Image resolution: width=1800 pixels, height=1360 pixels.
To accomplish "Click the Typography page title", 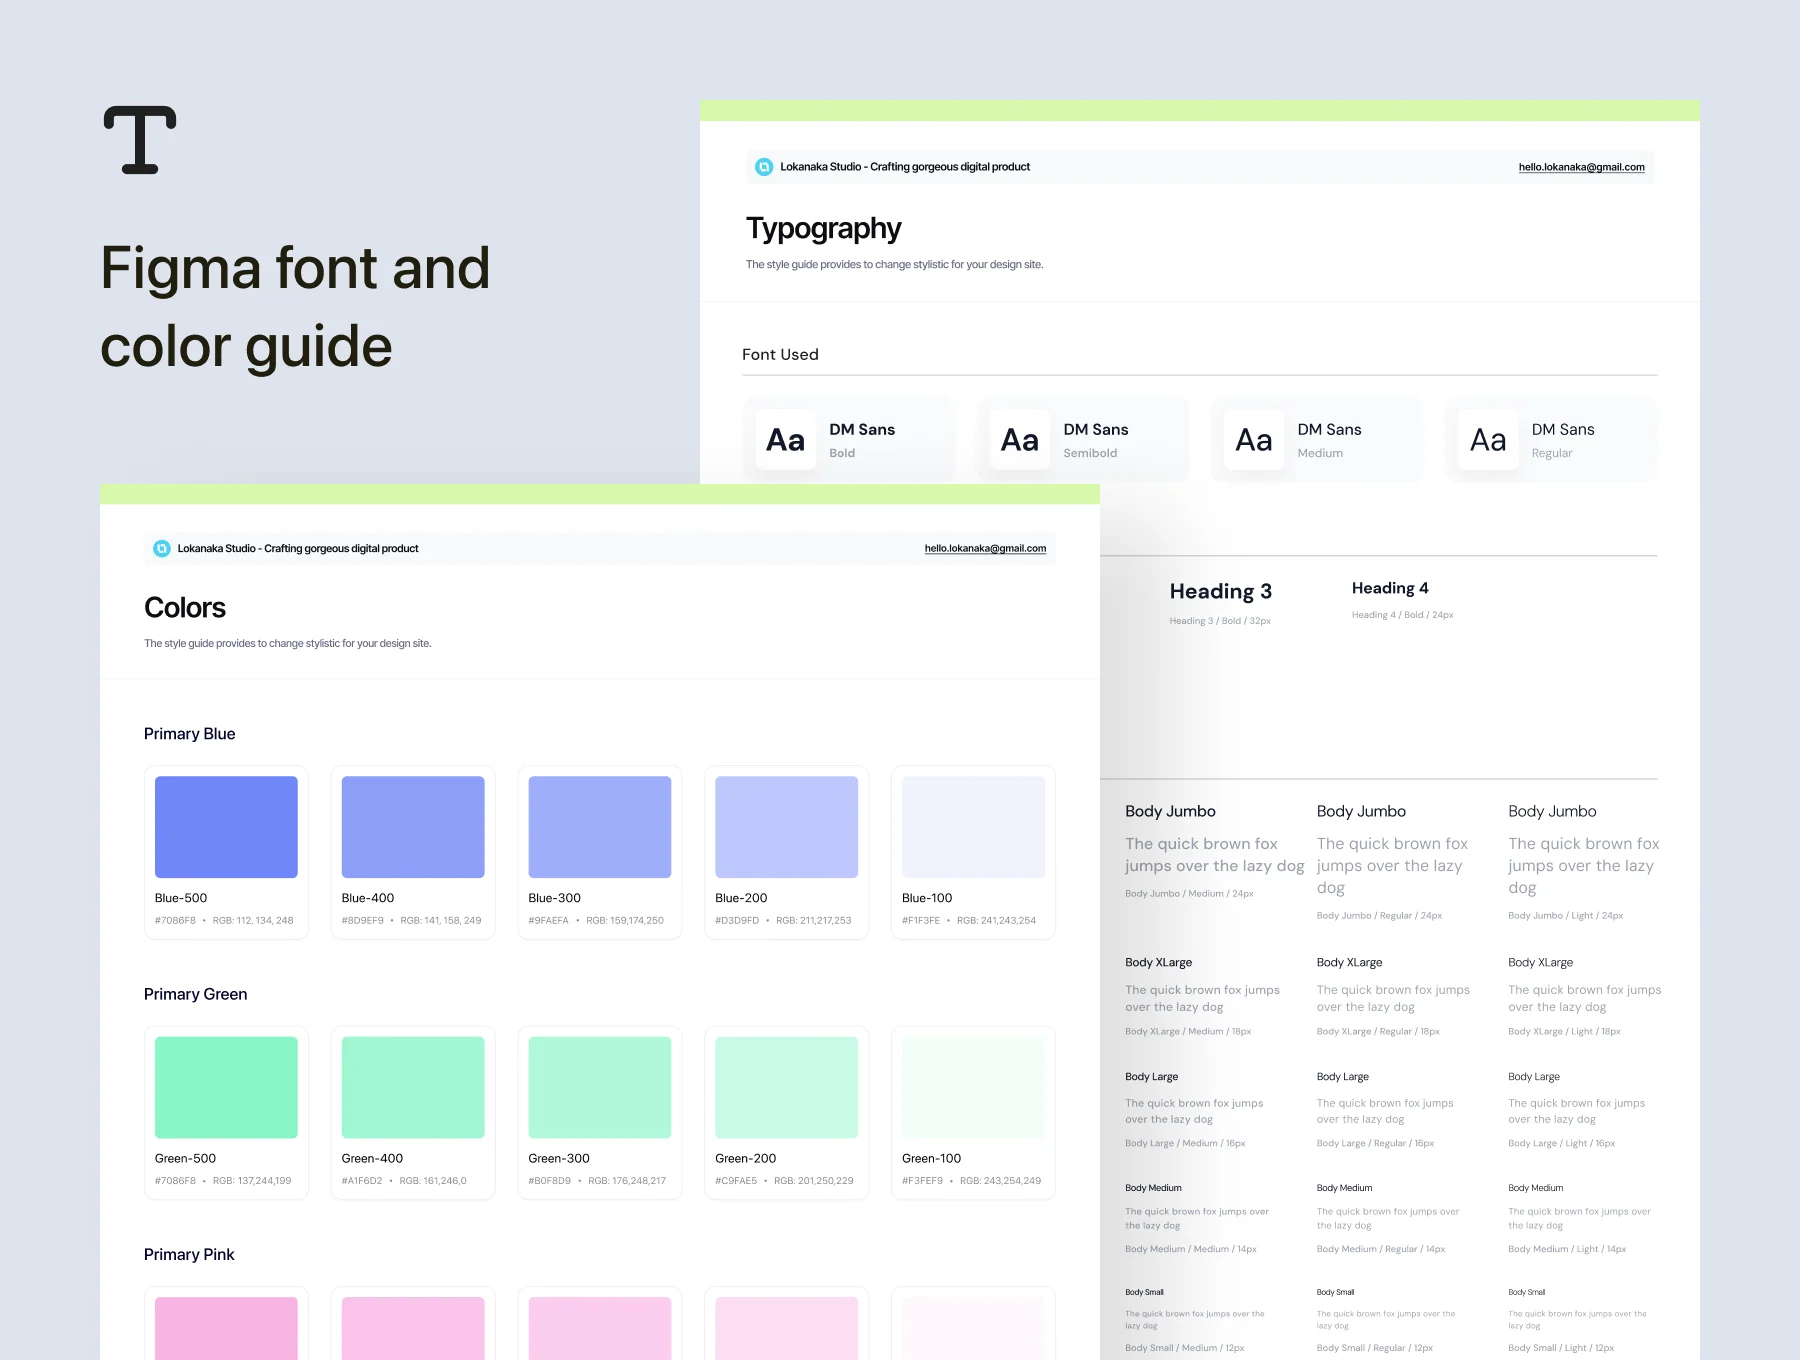I will 823,229.
